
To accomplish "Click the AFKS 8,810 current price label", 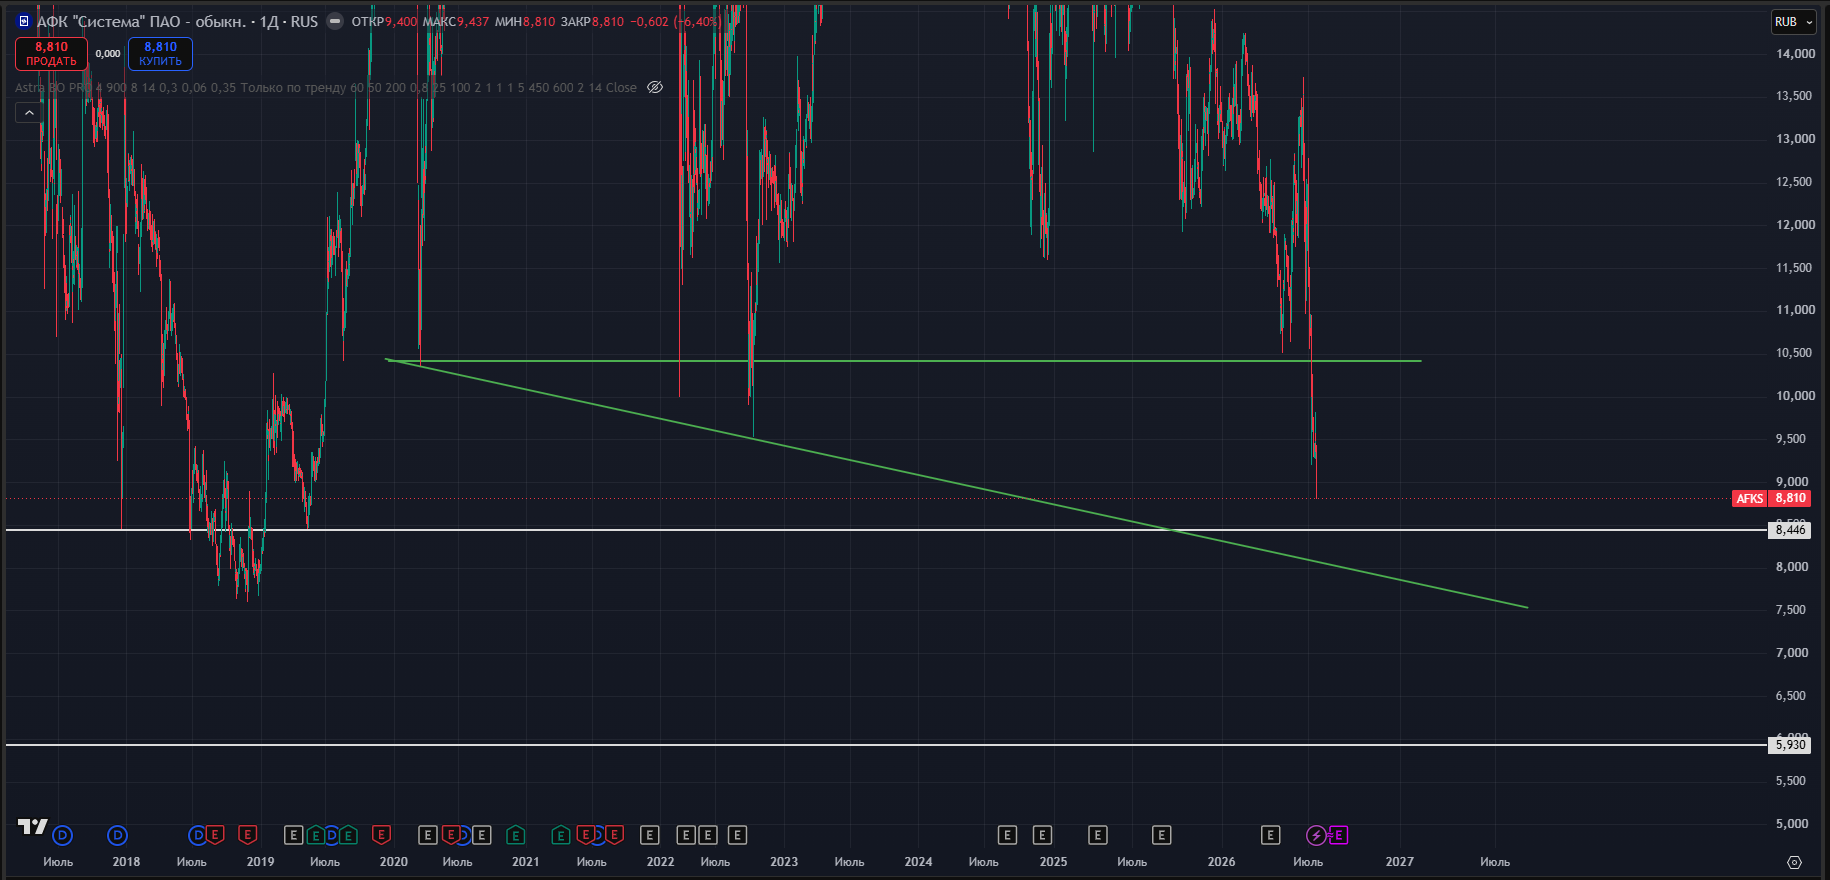I will click(1770, 498).
